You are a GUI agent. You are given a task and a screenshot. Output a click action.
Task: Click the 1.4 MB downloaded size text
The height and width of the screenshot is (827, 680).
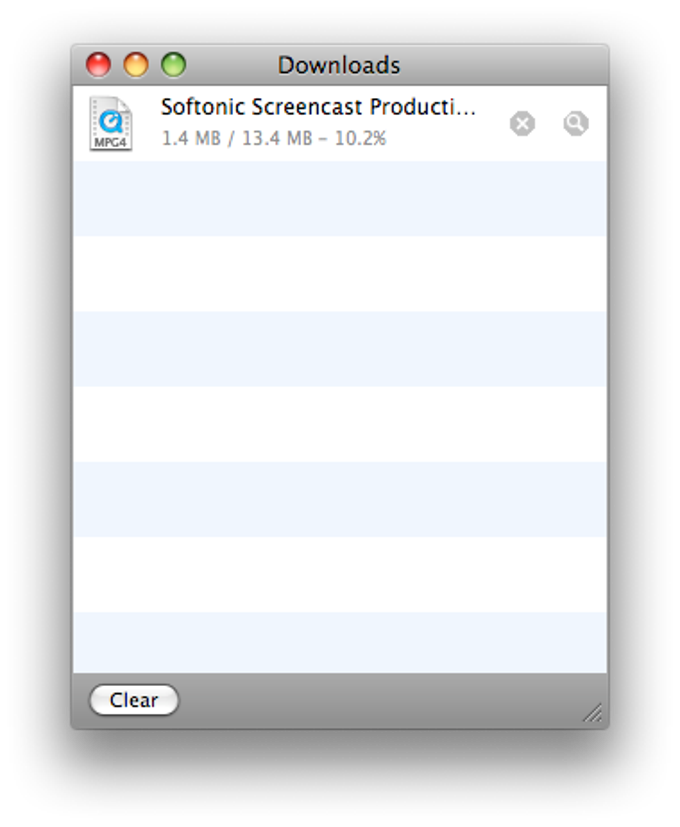coord(191,138)
